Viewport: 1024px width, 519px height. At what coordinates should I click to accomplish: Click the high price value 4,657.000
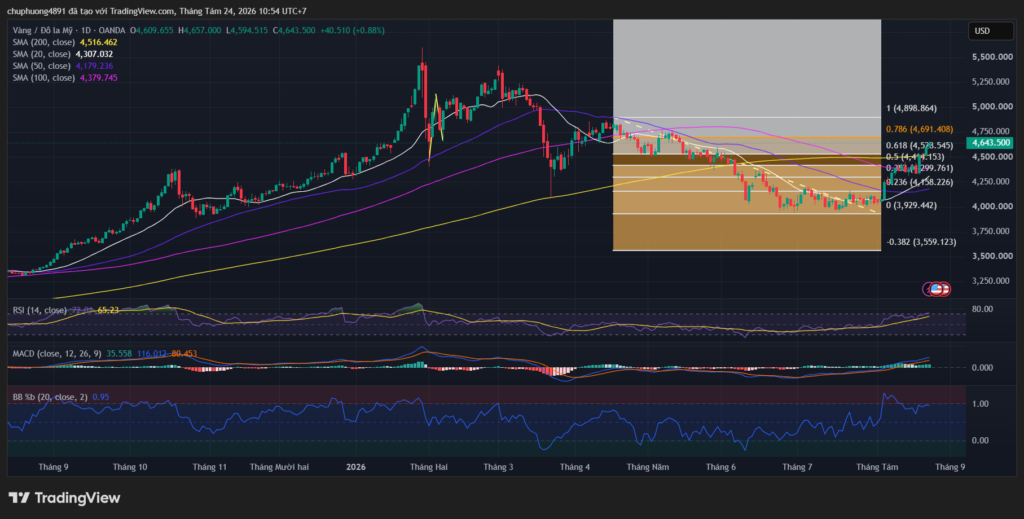point(202,30)
